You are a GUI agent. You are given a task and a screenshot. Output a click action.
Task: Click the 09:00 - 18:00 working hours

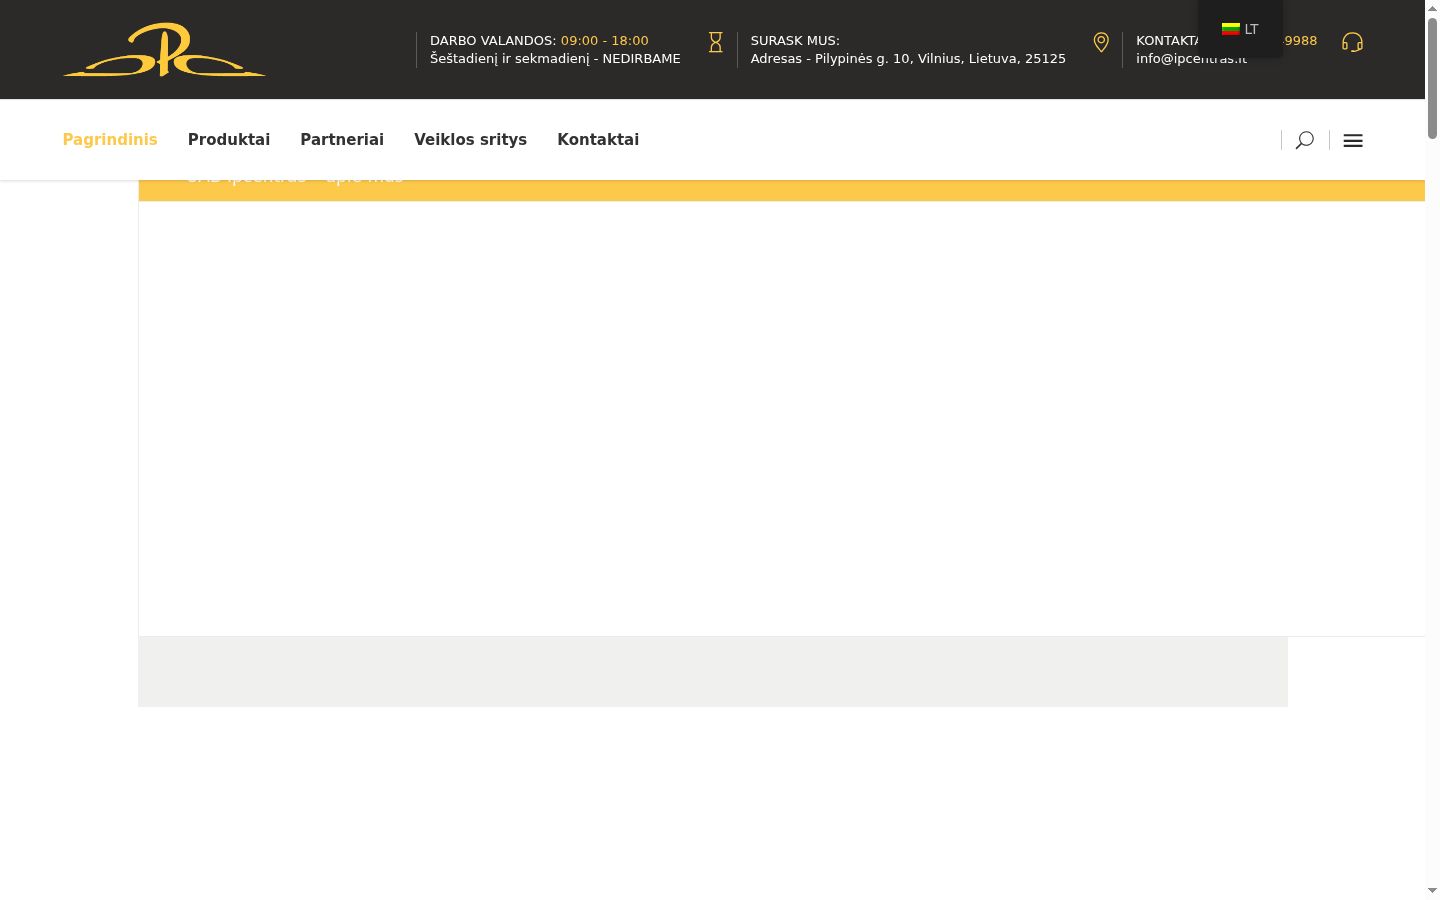(x=605, y=40)
